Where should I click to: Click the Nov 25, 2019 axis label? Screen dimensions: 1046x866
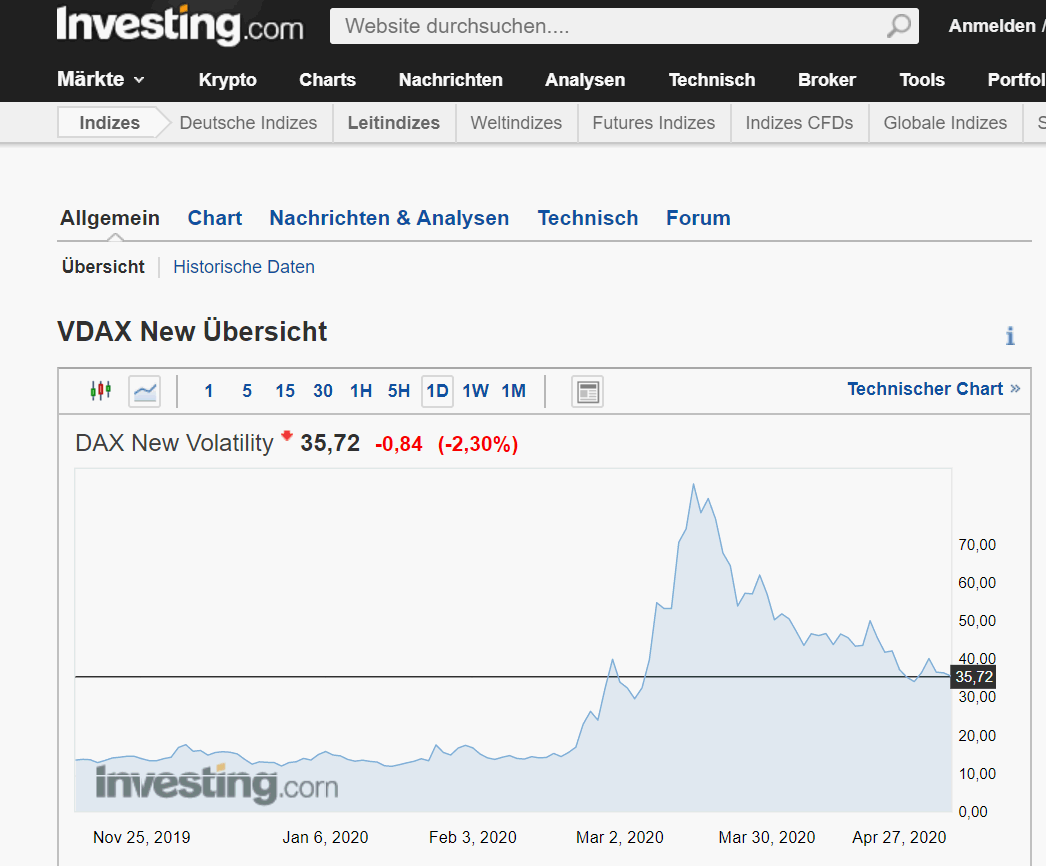pos(141,837)
